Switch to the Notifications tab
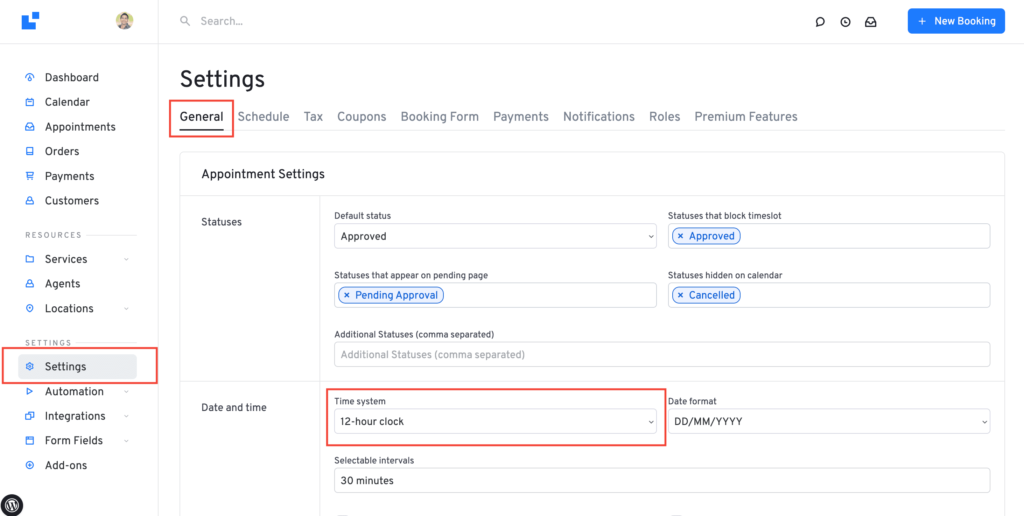 pos(598,117)
